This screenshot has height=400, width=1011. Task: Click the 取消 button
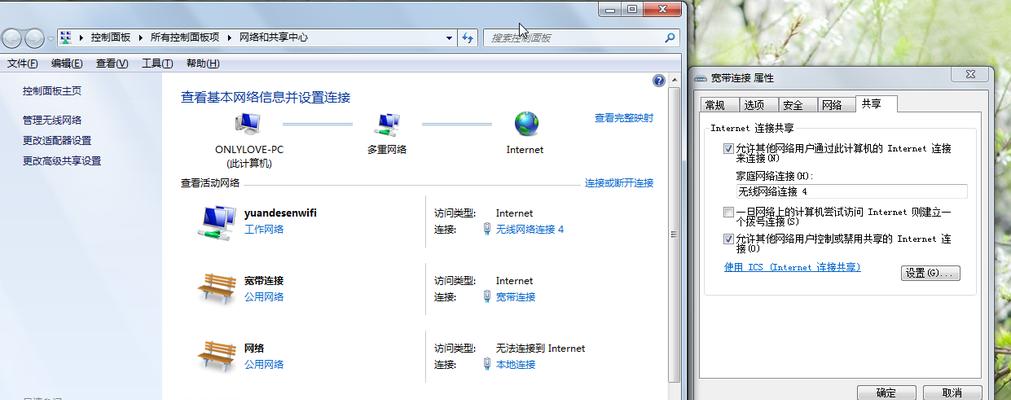tap(952, 393)
